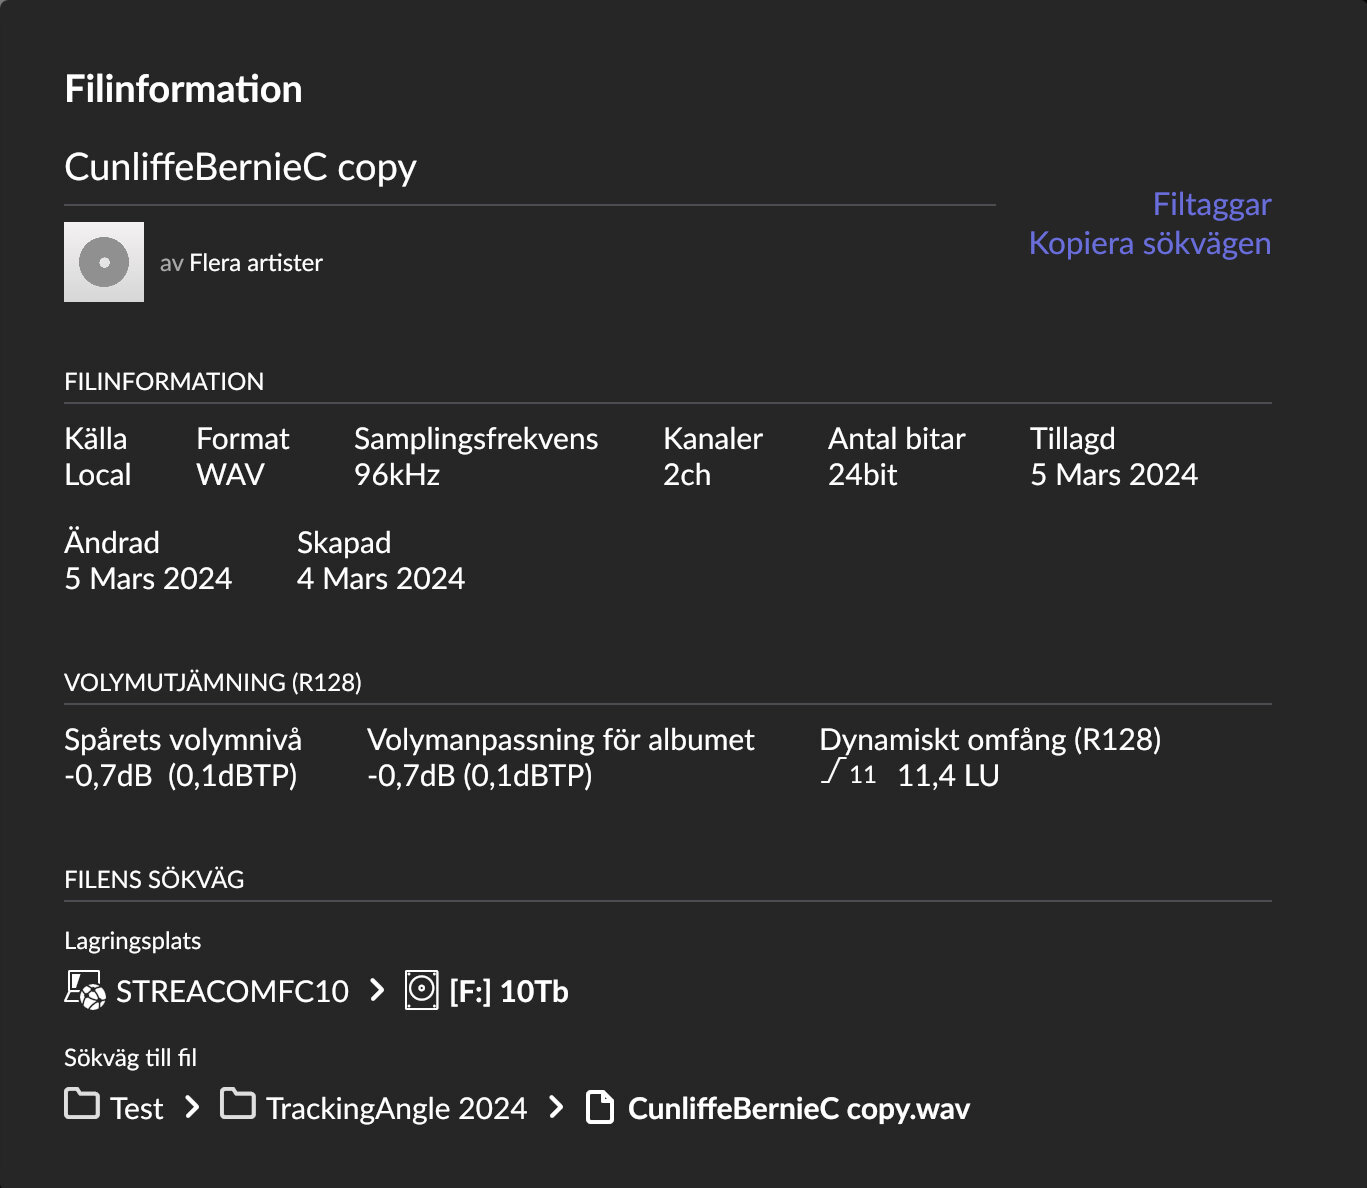Select the [F:] 10Tb storage label

point(509,991)
